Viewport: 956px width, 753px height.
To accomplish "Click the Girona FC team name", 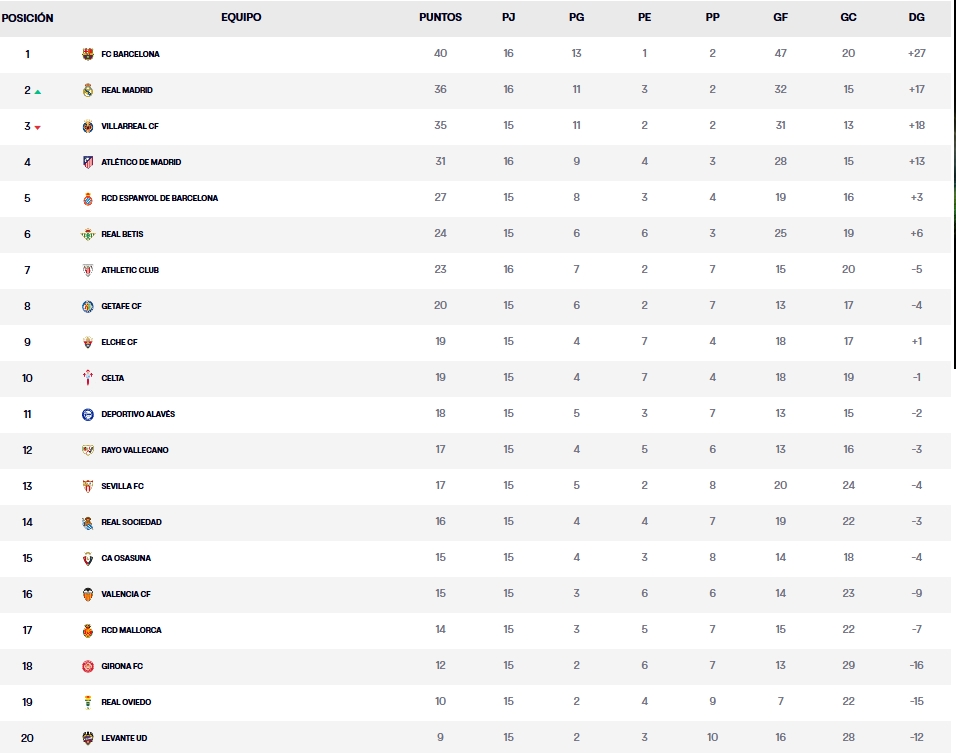I will (x=122, y=666).
